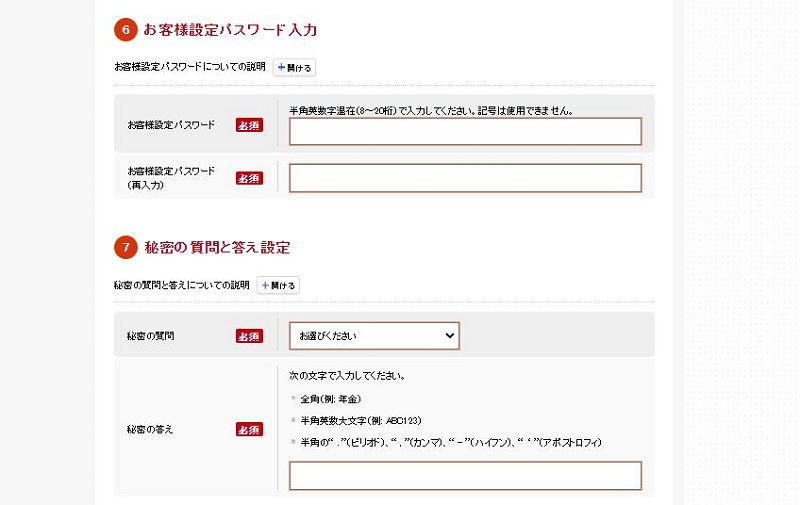The width and height of the screenshot is (800, 505).
Task: Select the 秘密の質問と答え設定 section heading
Action: point(217,247)
